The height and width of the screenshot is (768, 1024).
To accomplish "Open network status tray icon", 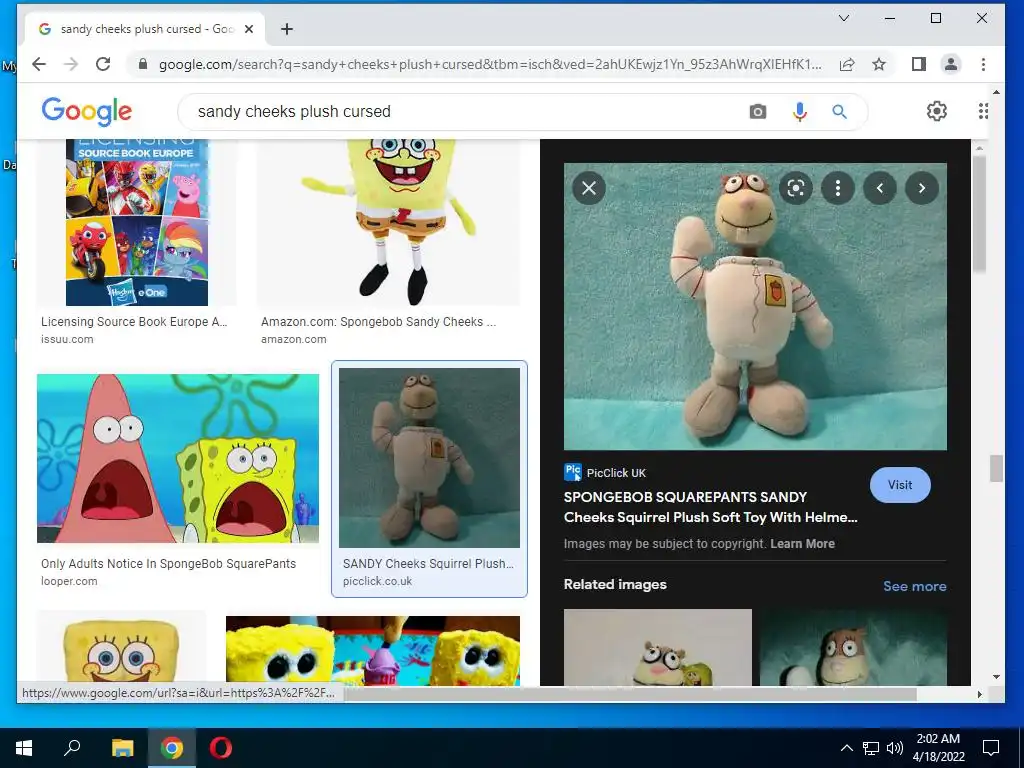I will pos(871,748).
